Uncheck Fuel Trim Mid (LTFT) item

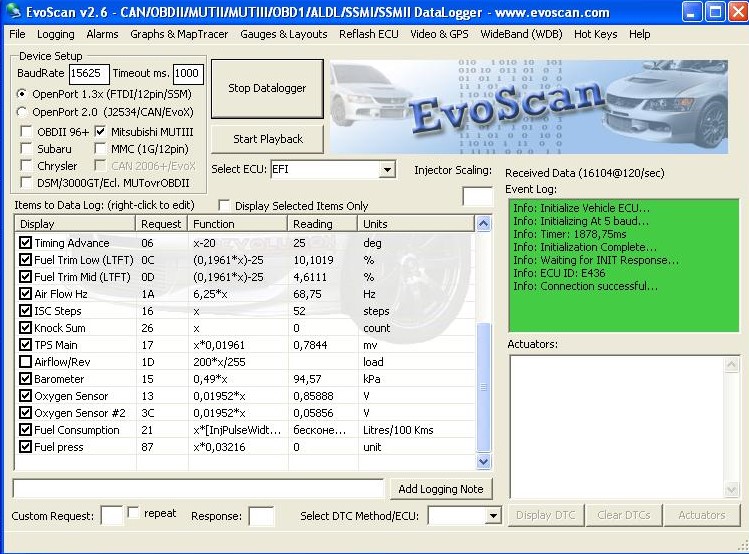click(25, 277)
